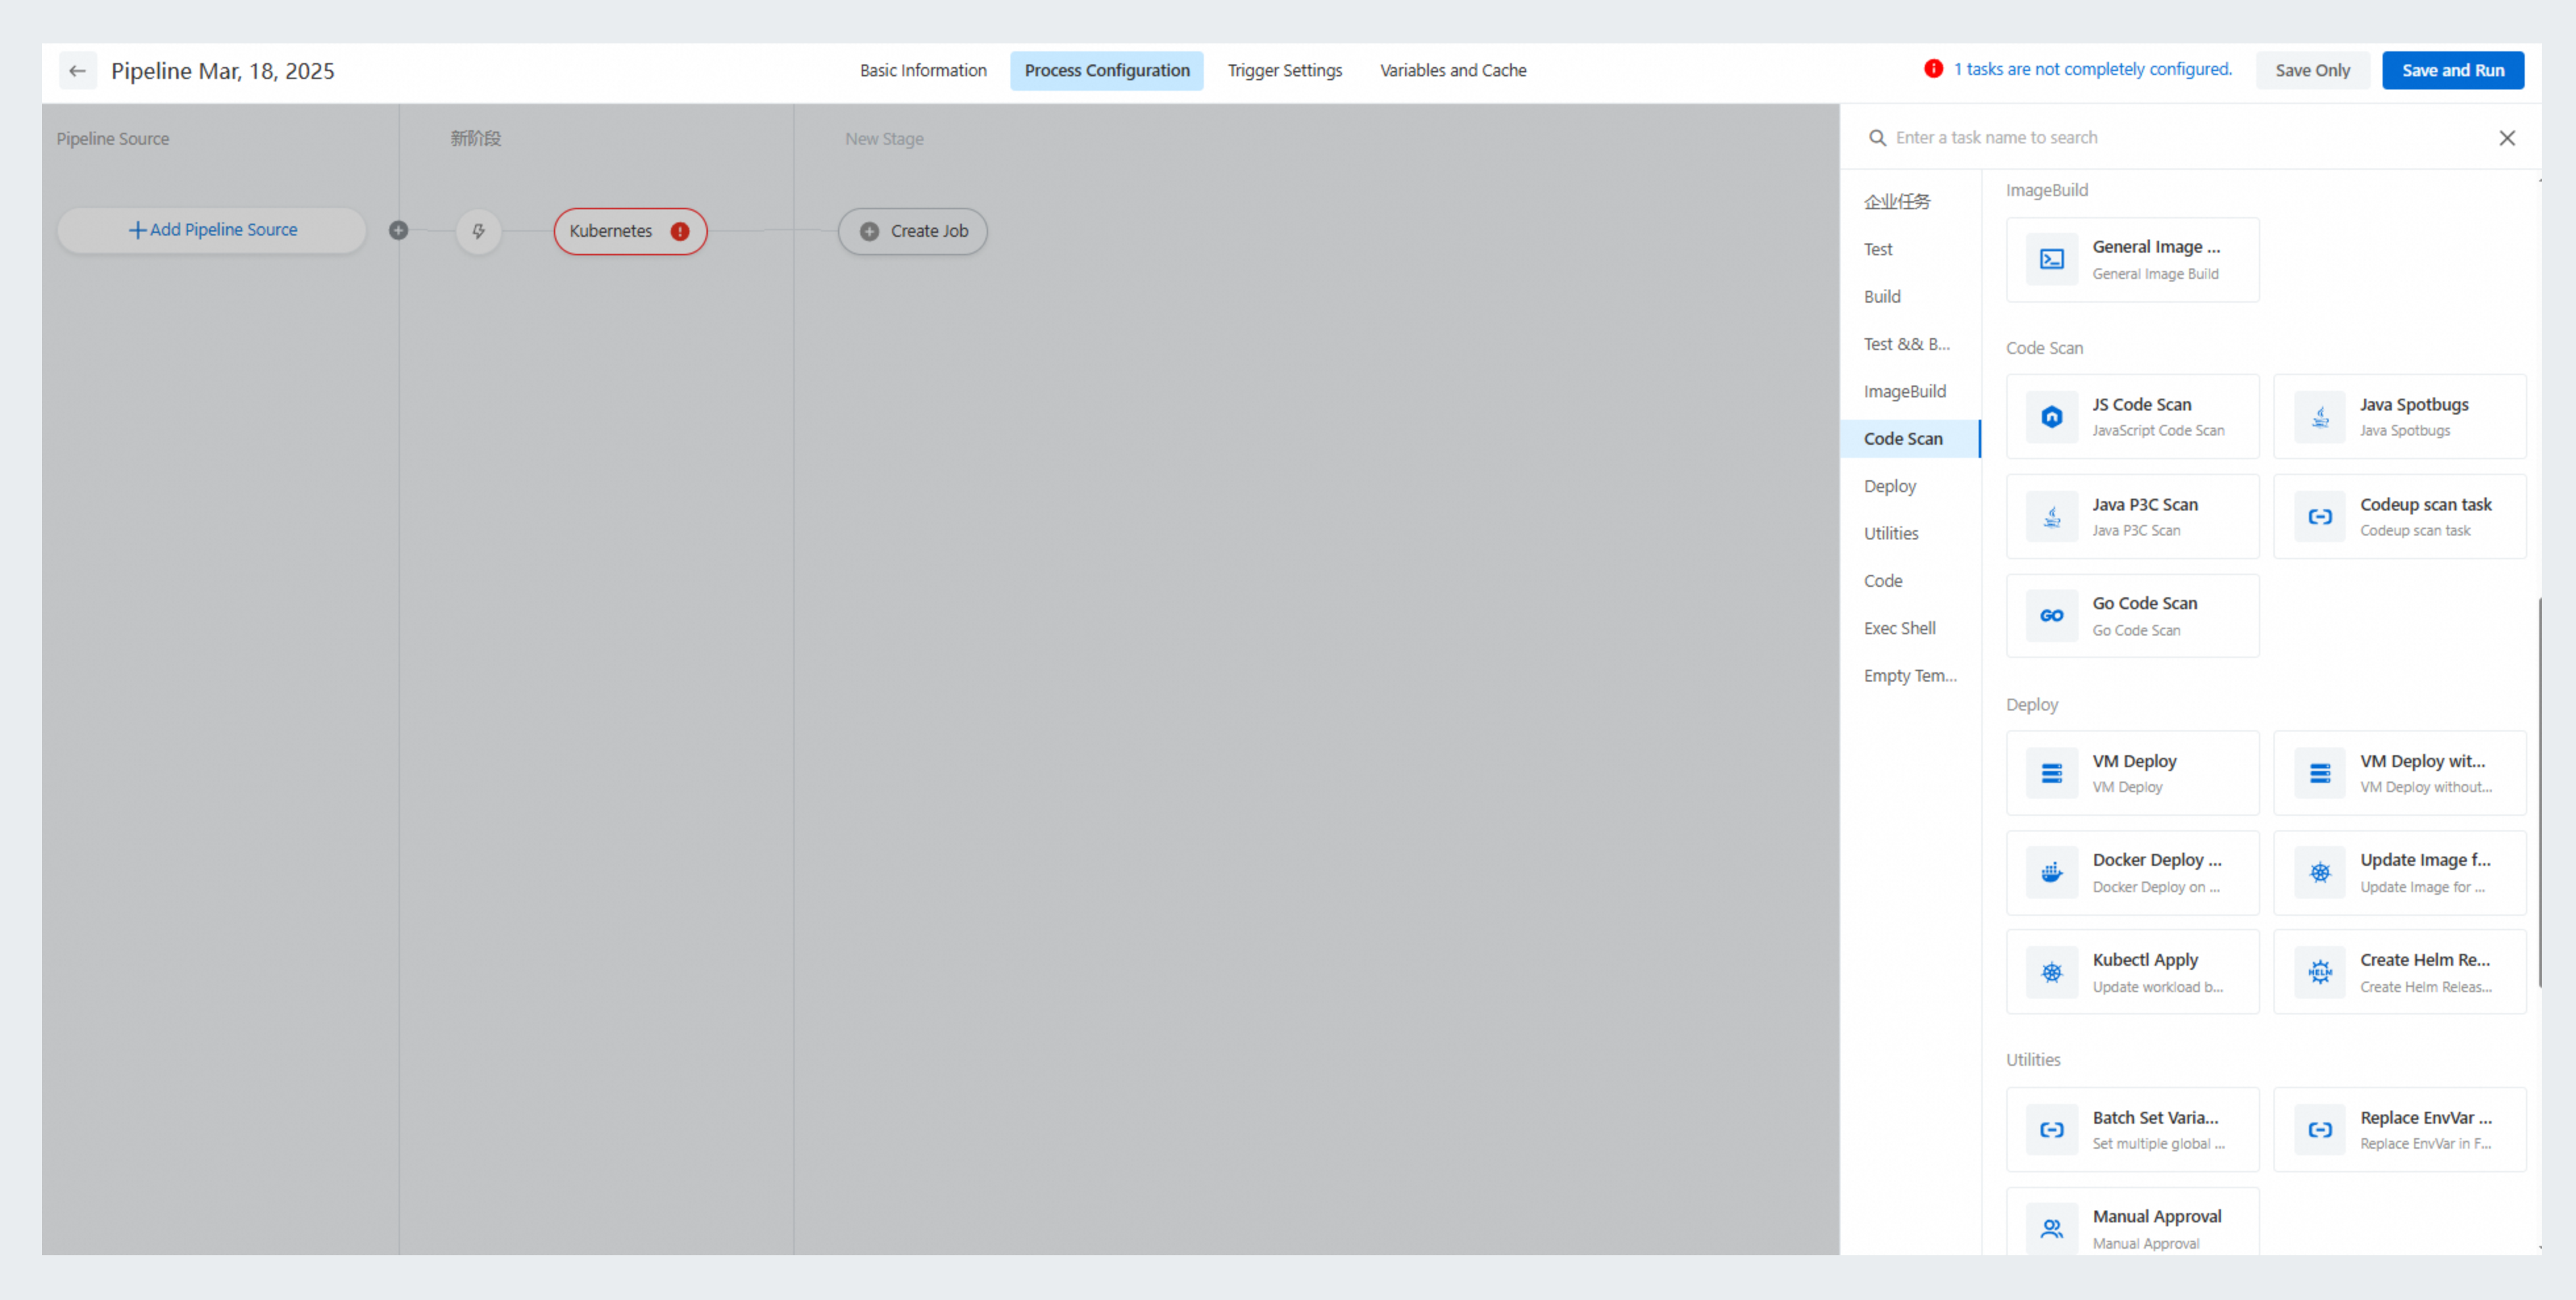The height and width of the screenshot is (1300, 2576).
Task: Choose the VM Deploy task
Action: [x=2132, y=773]
